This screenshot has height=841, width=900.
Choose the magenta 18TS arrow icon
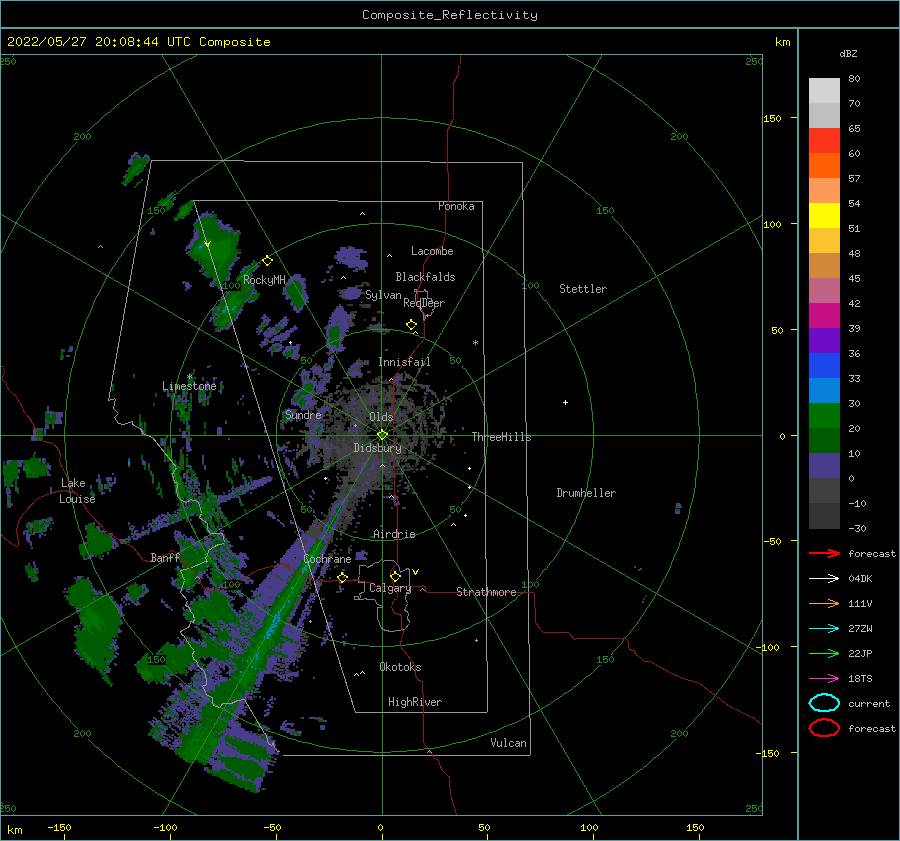(824, 679)
